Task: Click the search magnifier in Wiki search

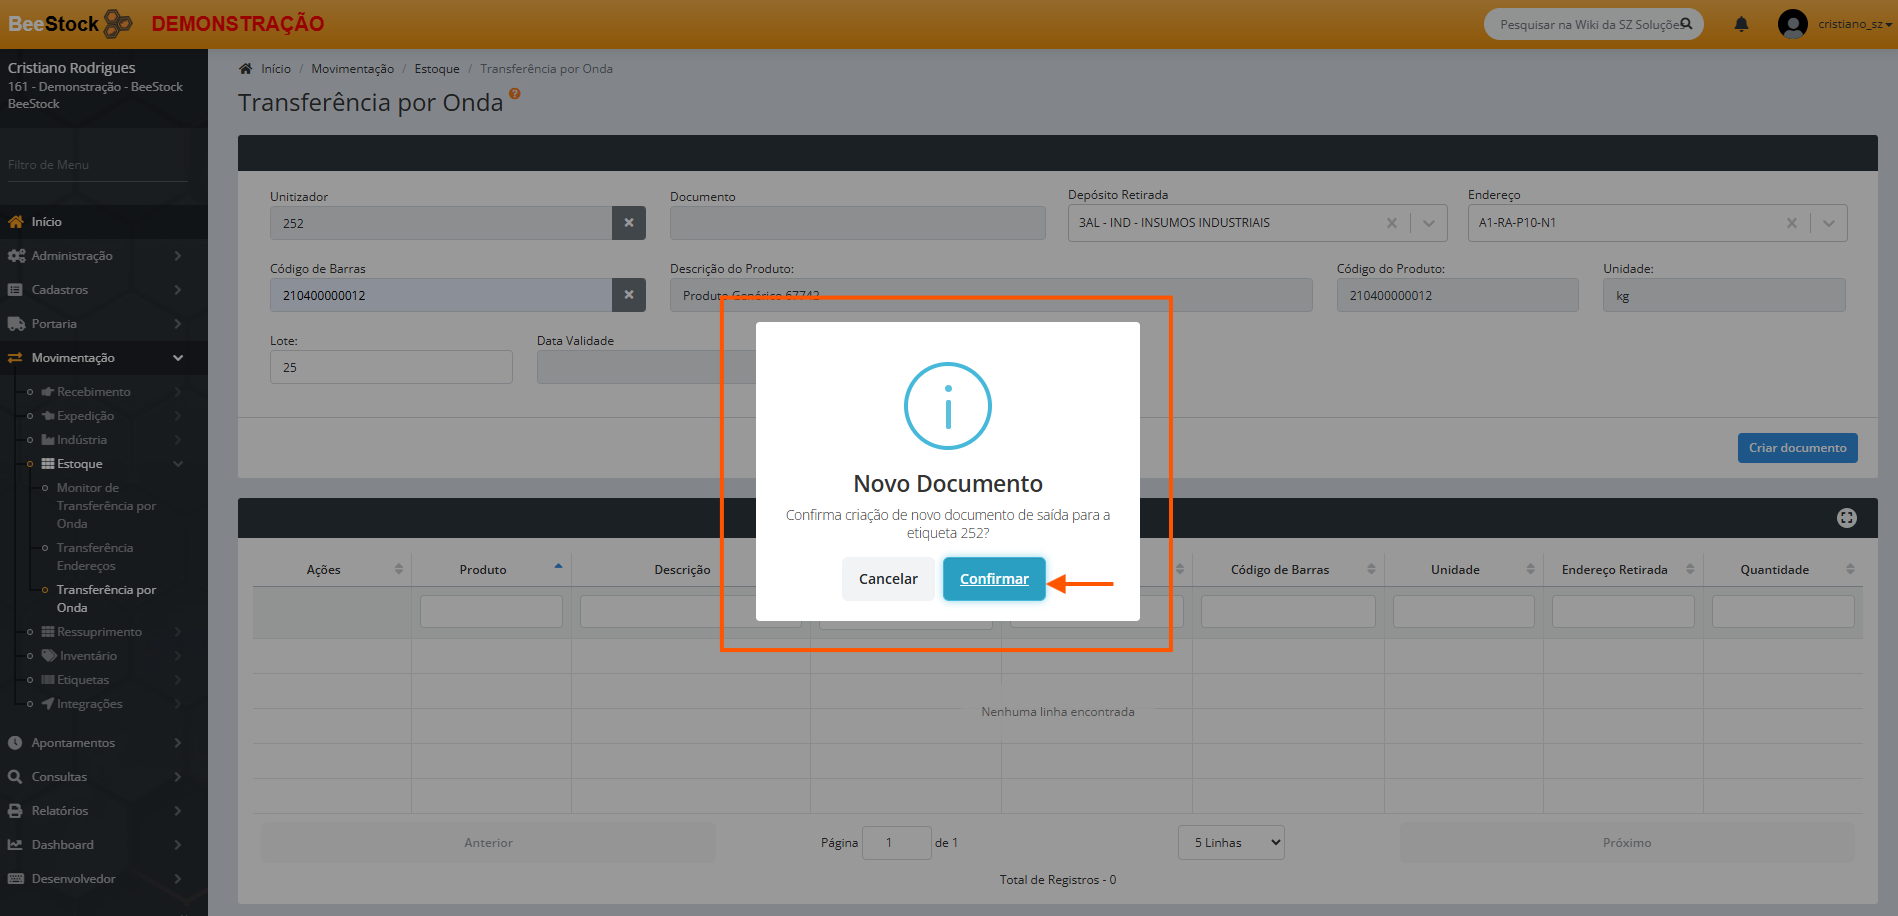Action: click(1686, 24)
